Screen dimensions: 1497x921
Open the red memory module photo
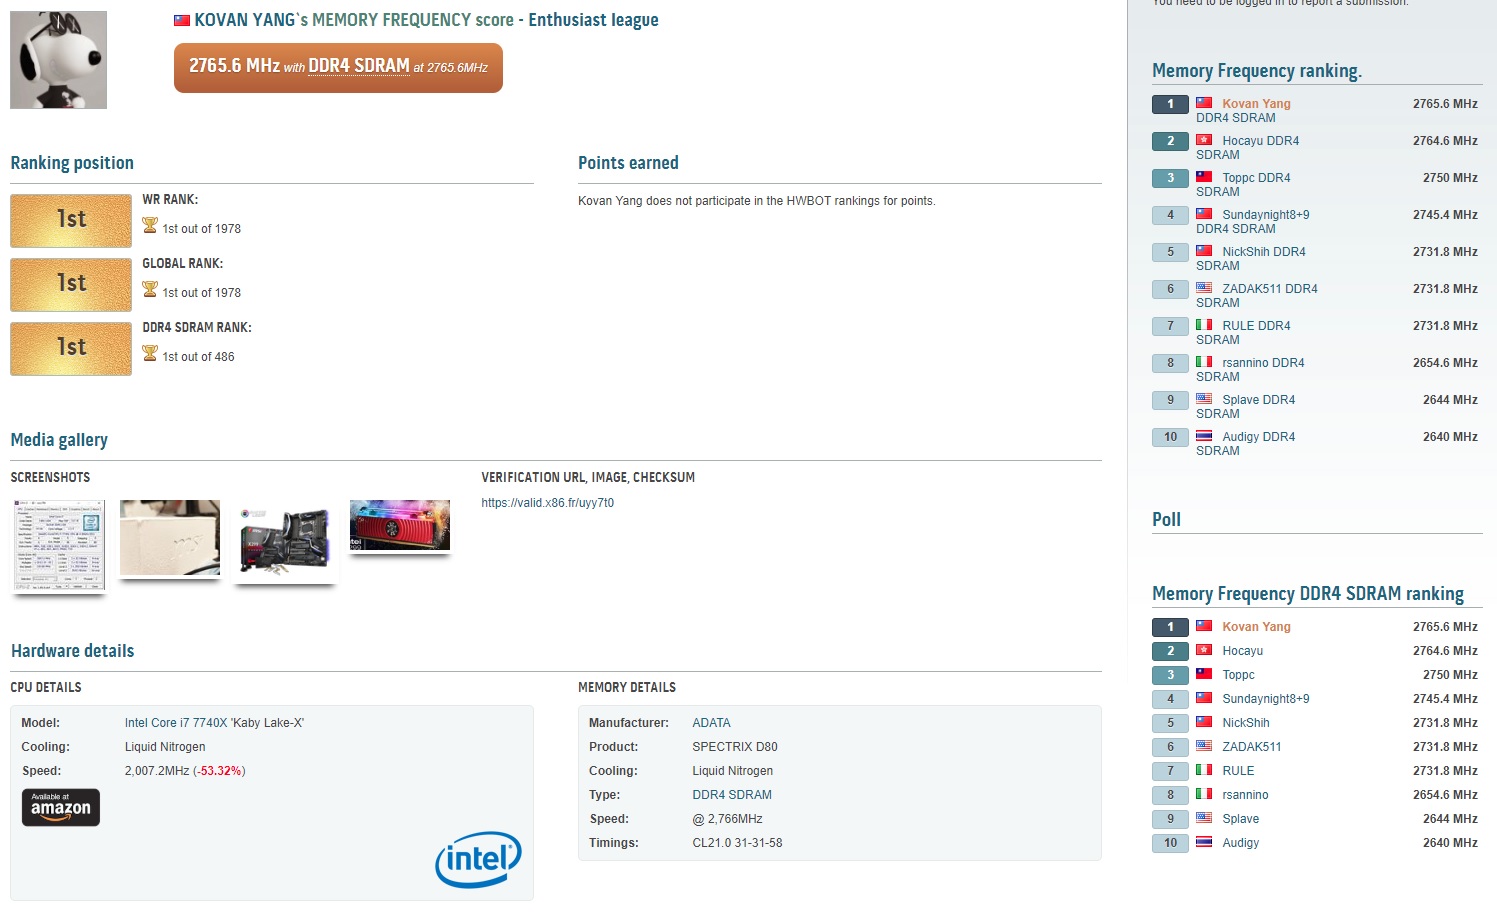pos(399,524)
